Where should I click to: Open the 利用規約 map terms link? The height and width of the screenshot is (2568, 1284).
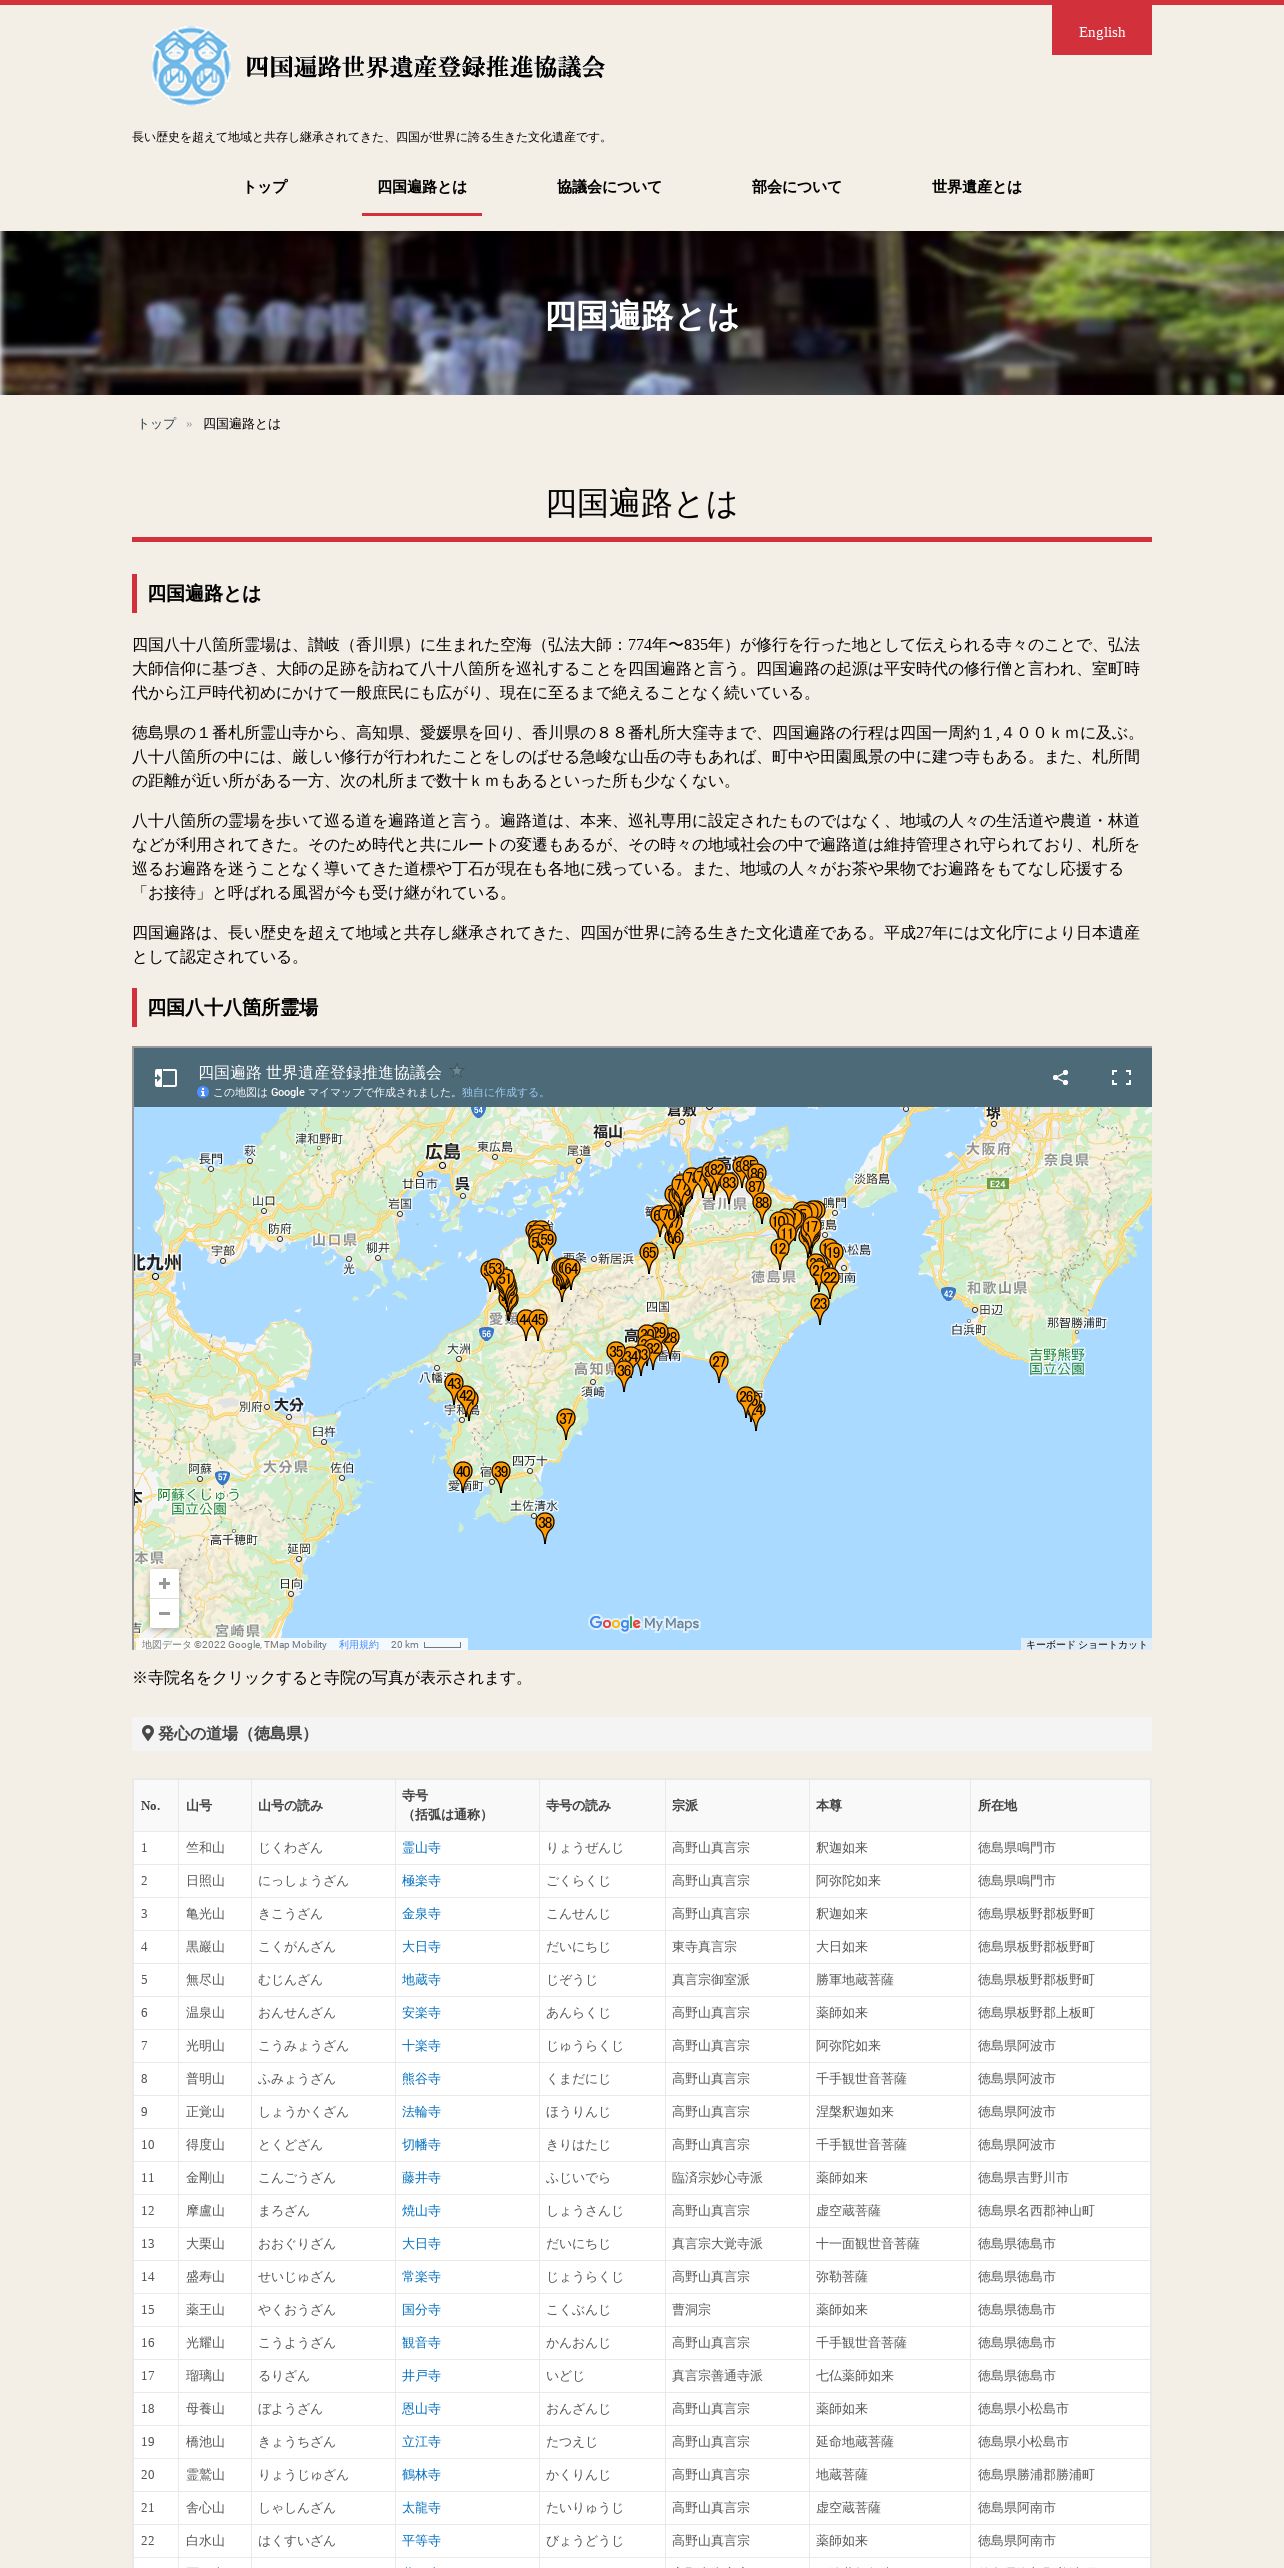(359, 1644)
